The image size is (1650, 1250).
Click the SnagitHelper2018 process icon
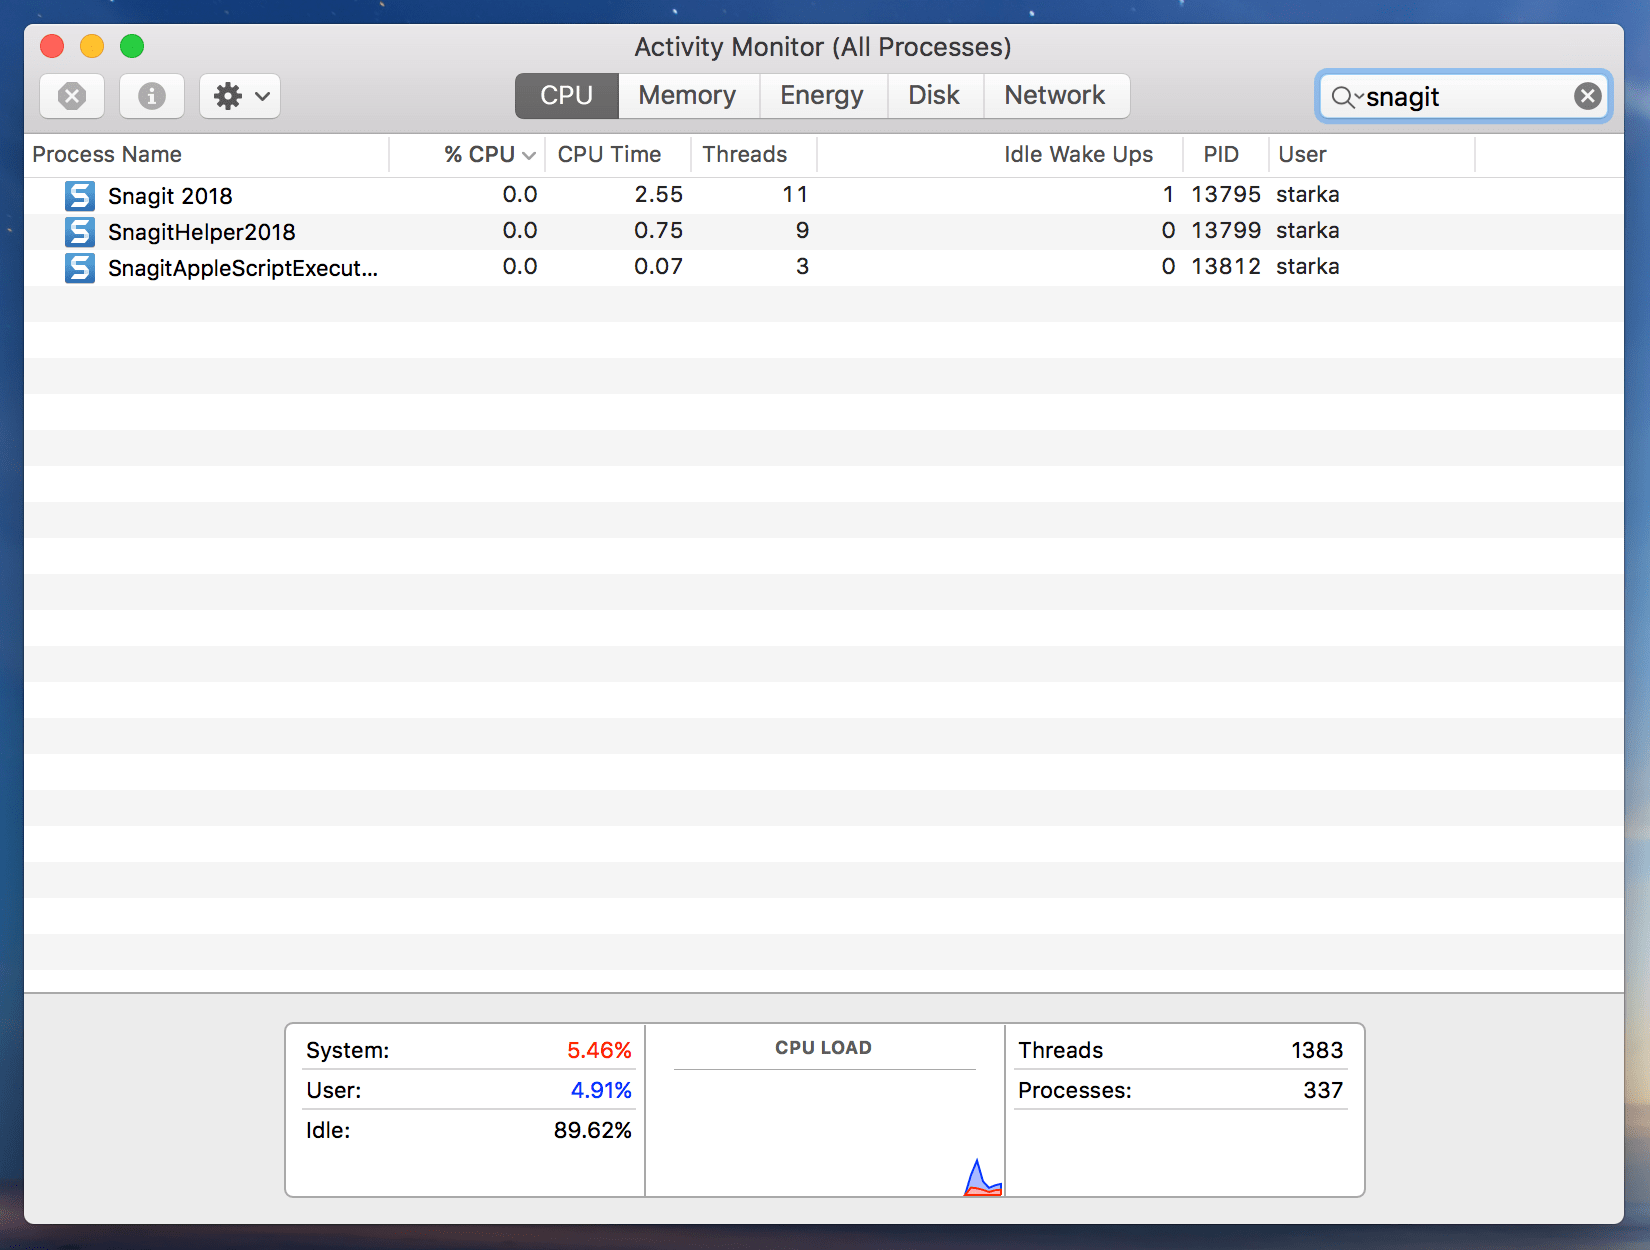(x=80, y=231)
